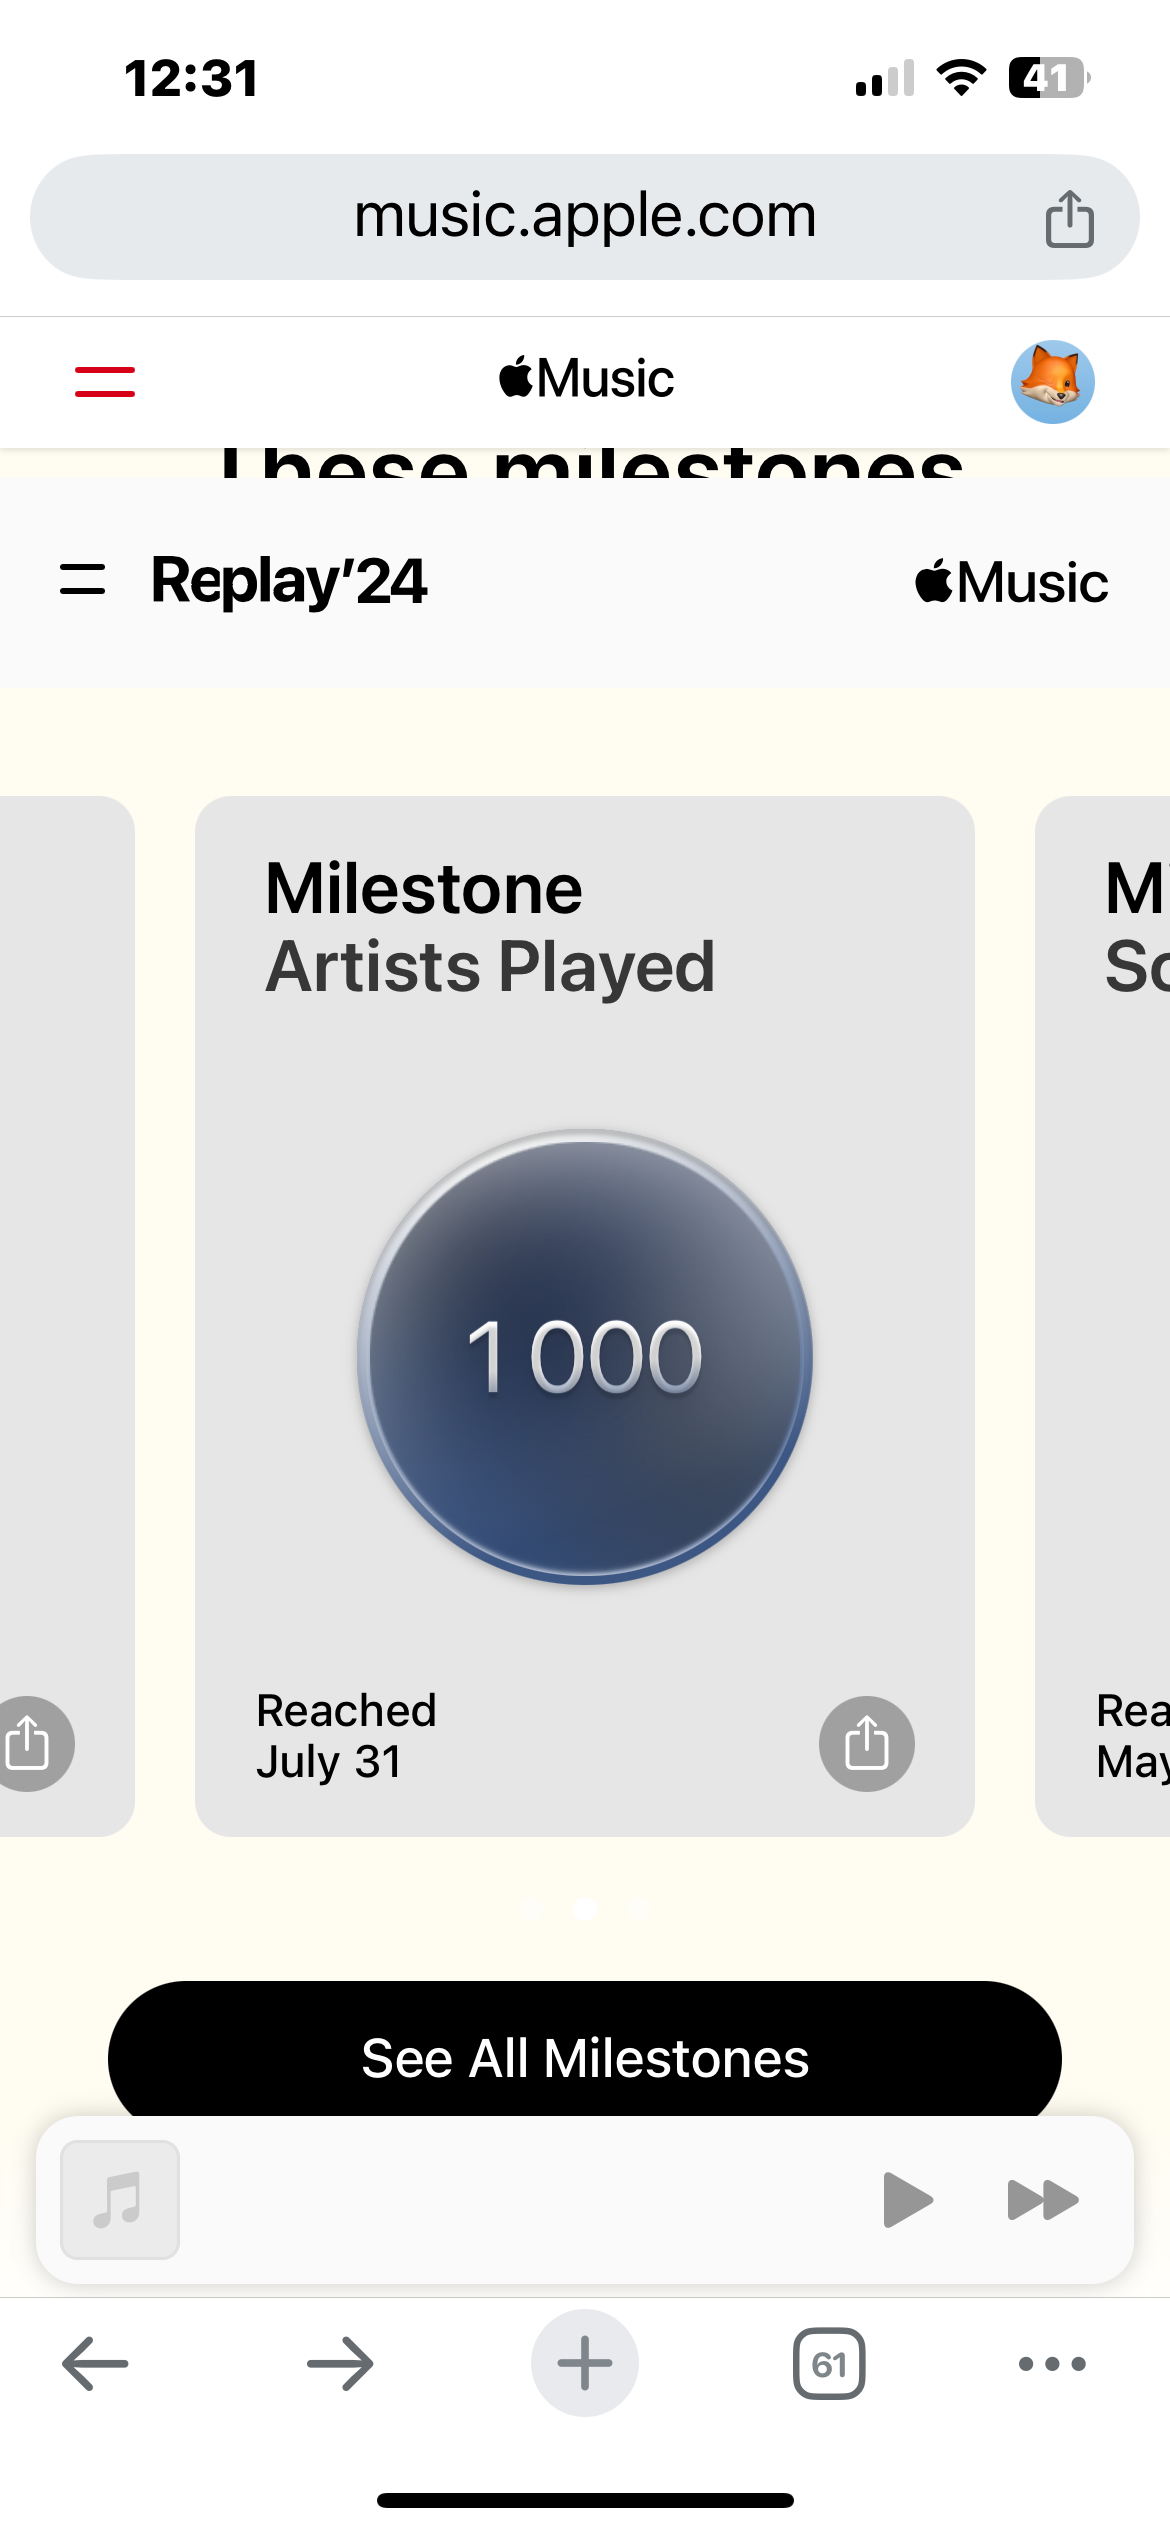The height and width of the screenshot is (2532, 1170).
Task: Share the page from the address bar
Action: click(x=1069, y=218)
